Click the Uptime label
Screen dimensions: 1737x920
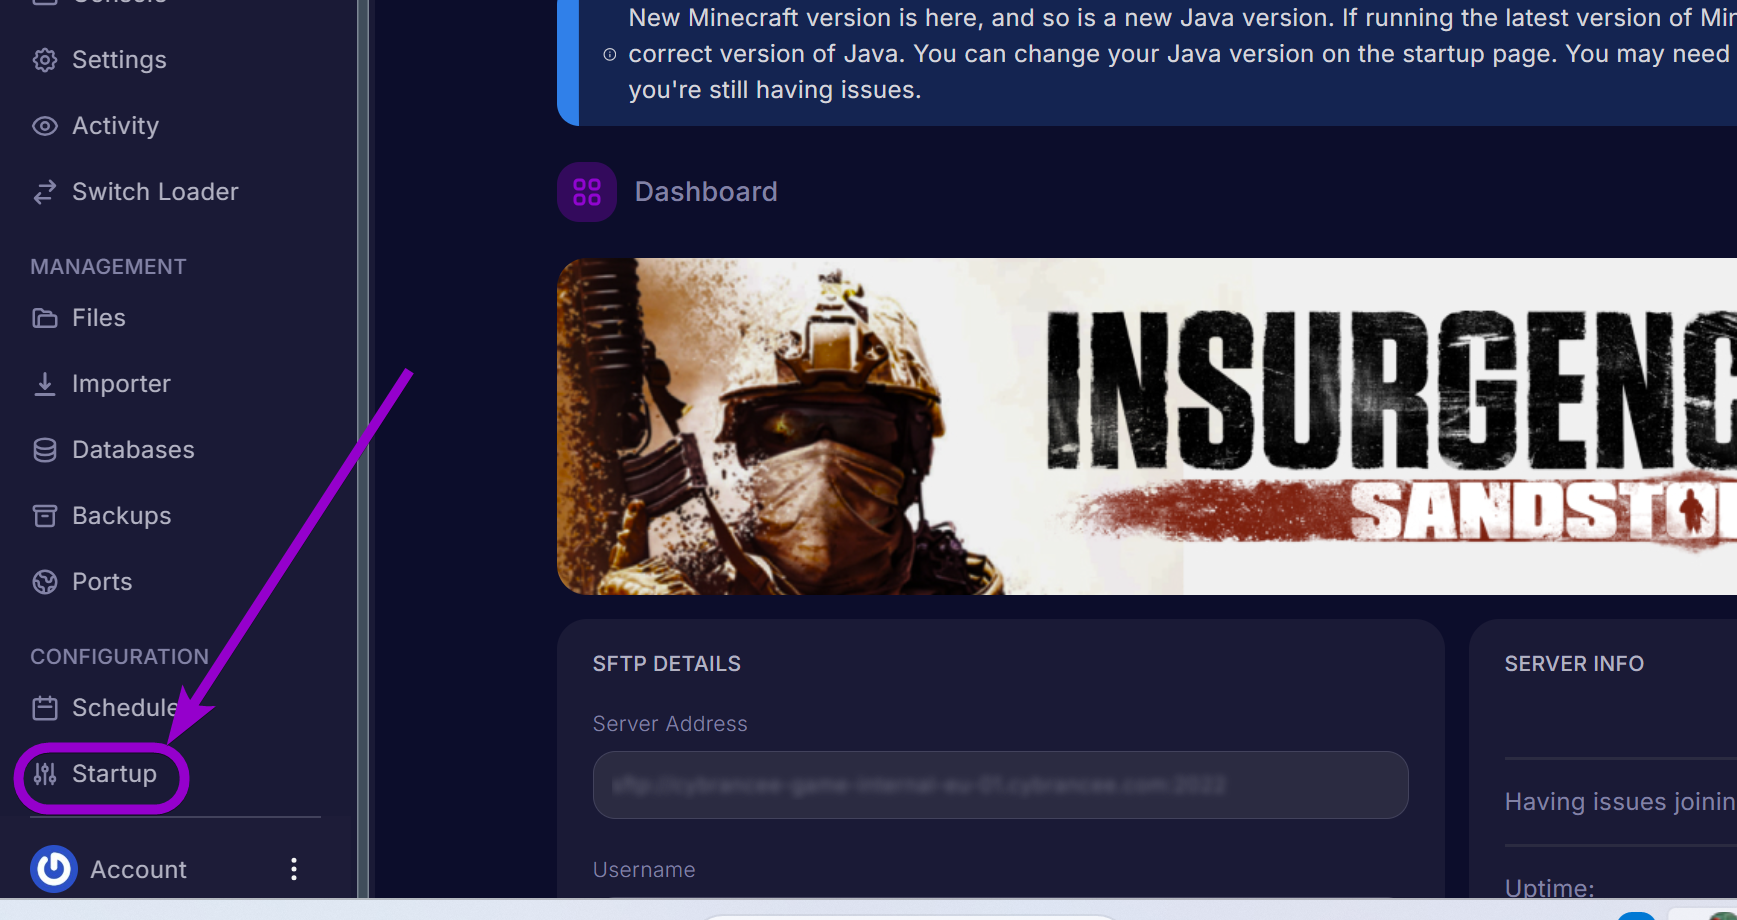[x=1550, y=888]
